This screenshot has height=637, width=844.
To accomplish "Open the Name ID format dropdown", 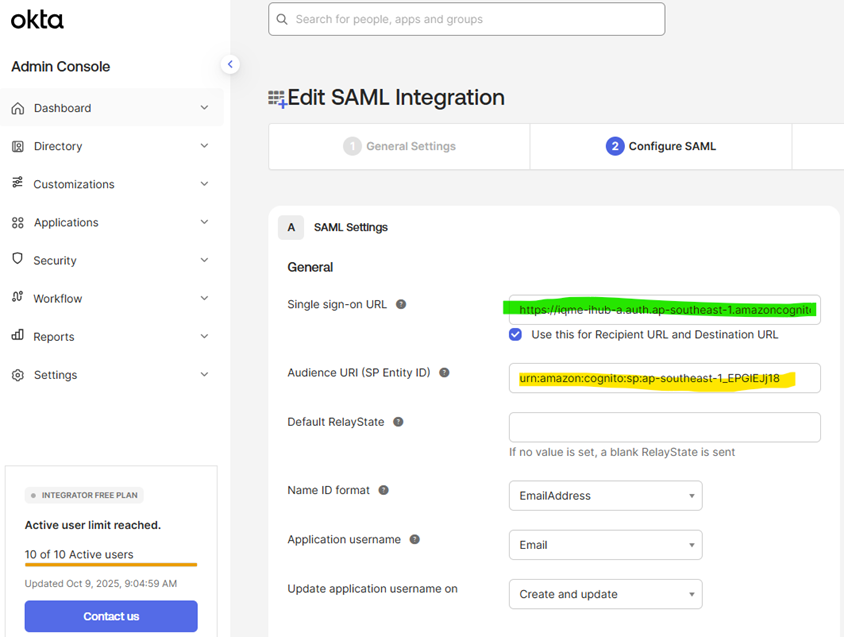I will [x=605, y=496].
